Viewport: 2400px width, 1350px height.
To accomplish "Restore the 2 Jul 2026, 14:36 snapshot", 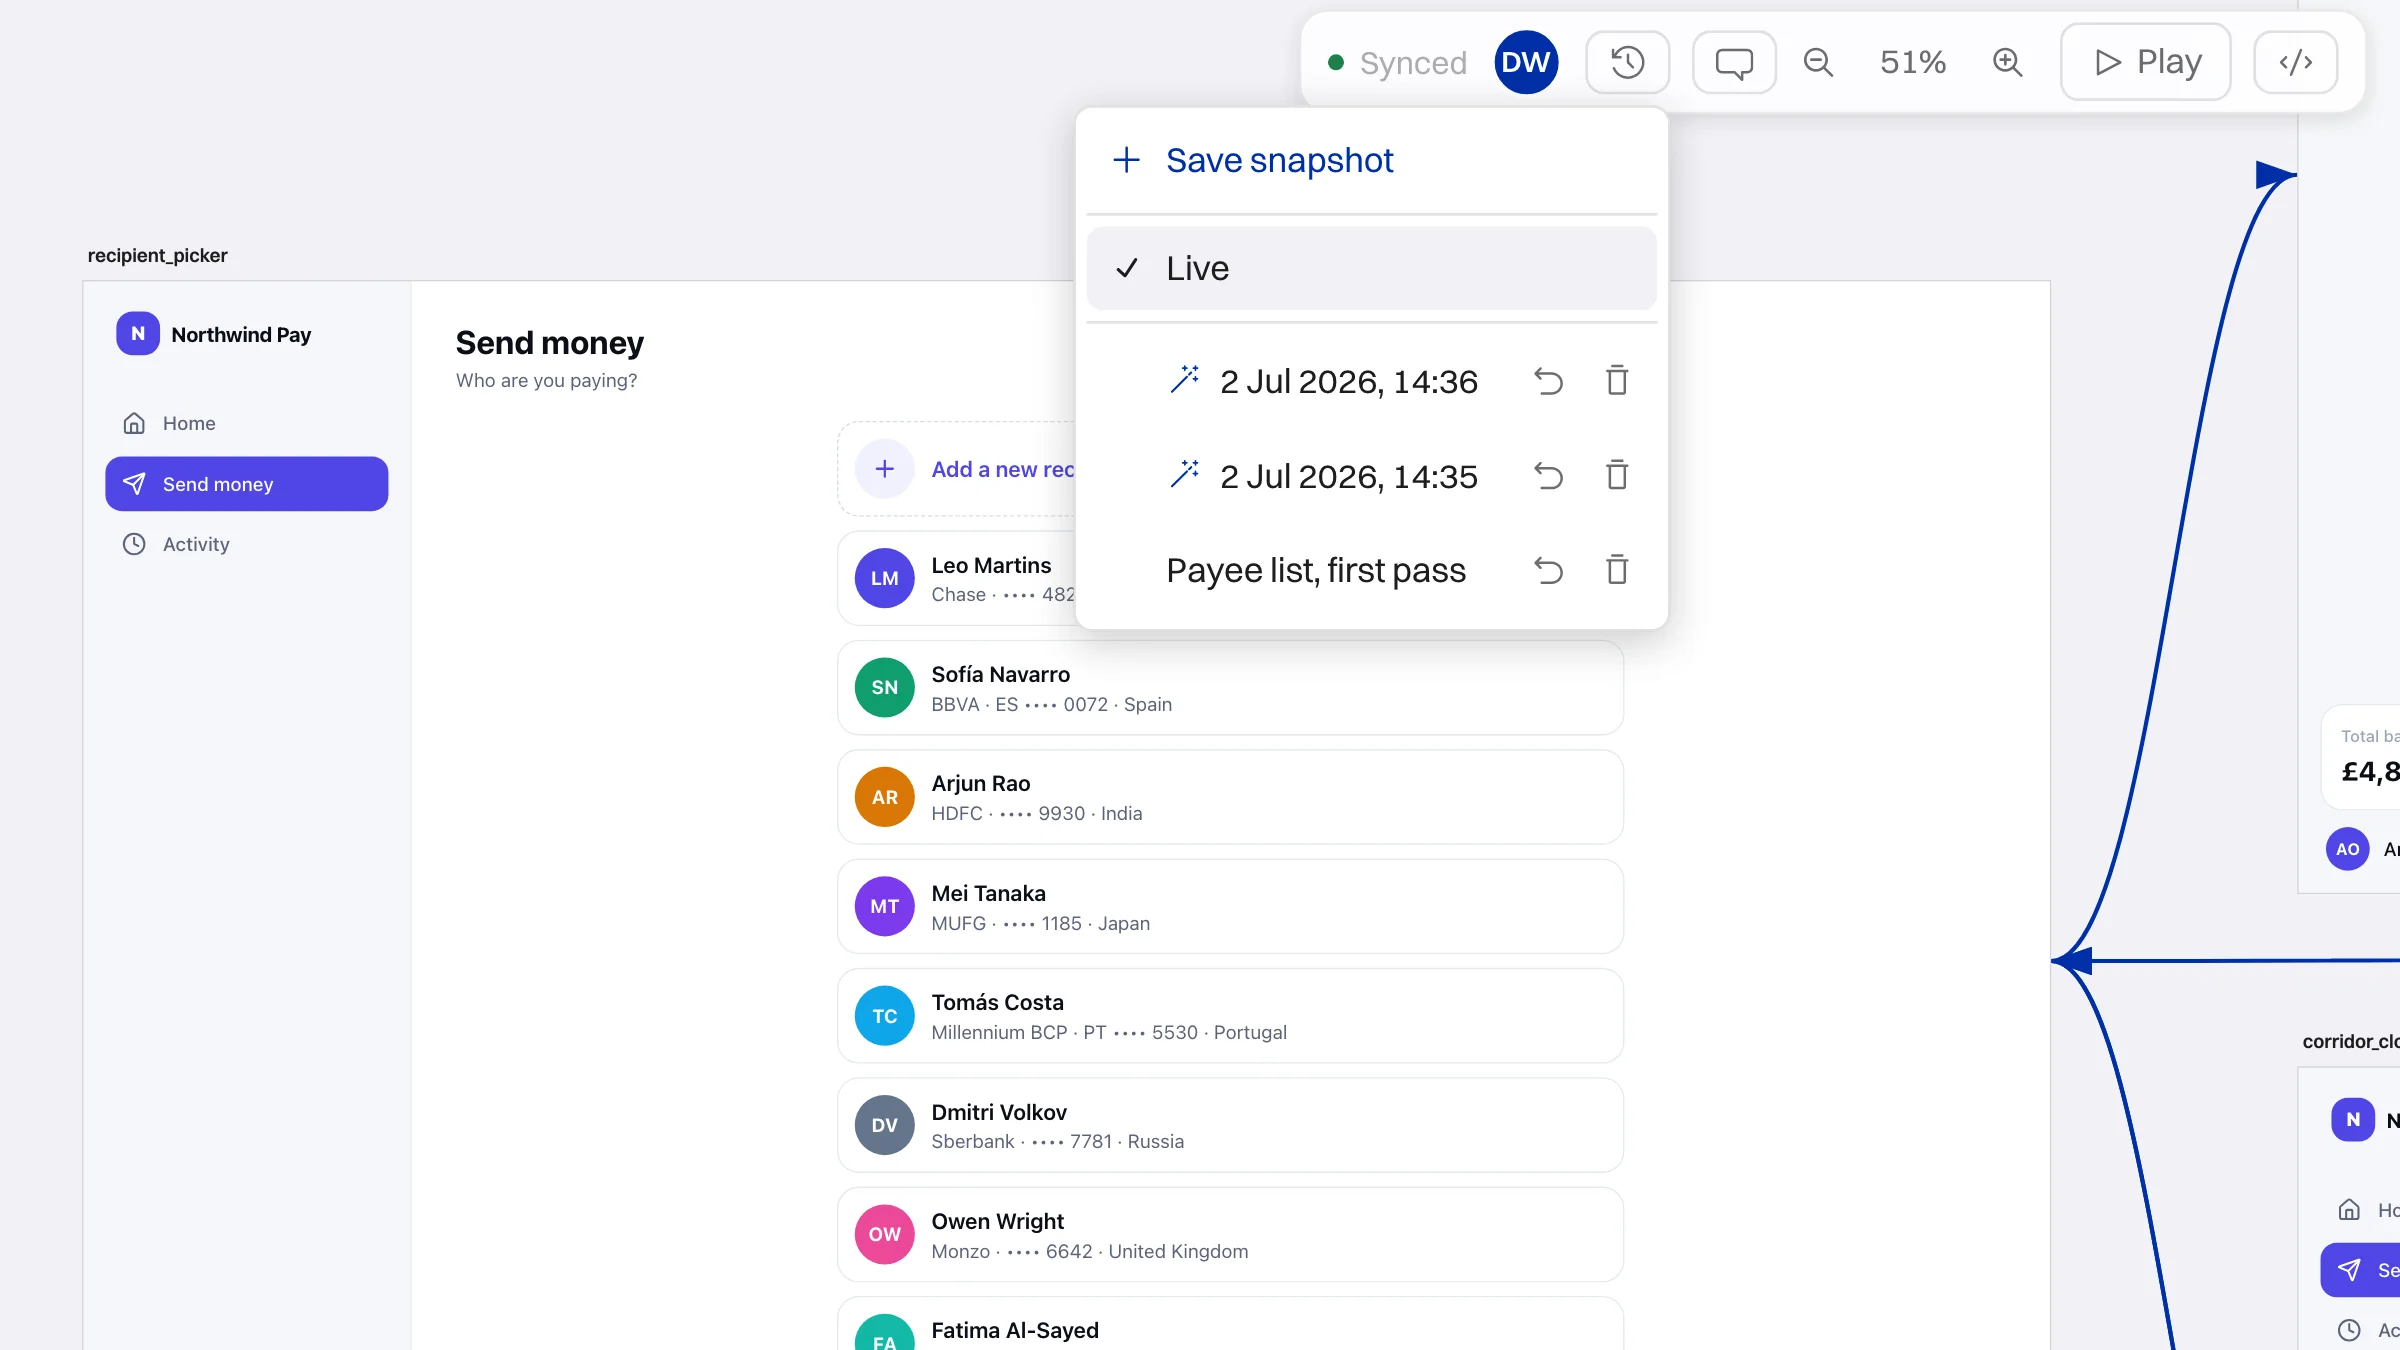I will tap(1548, 381).
